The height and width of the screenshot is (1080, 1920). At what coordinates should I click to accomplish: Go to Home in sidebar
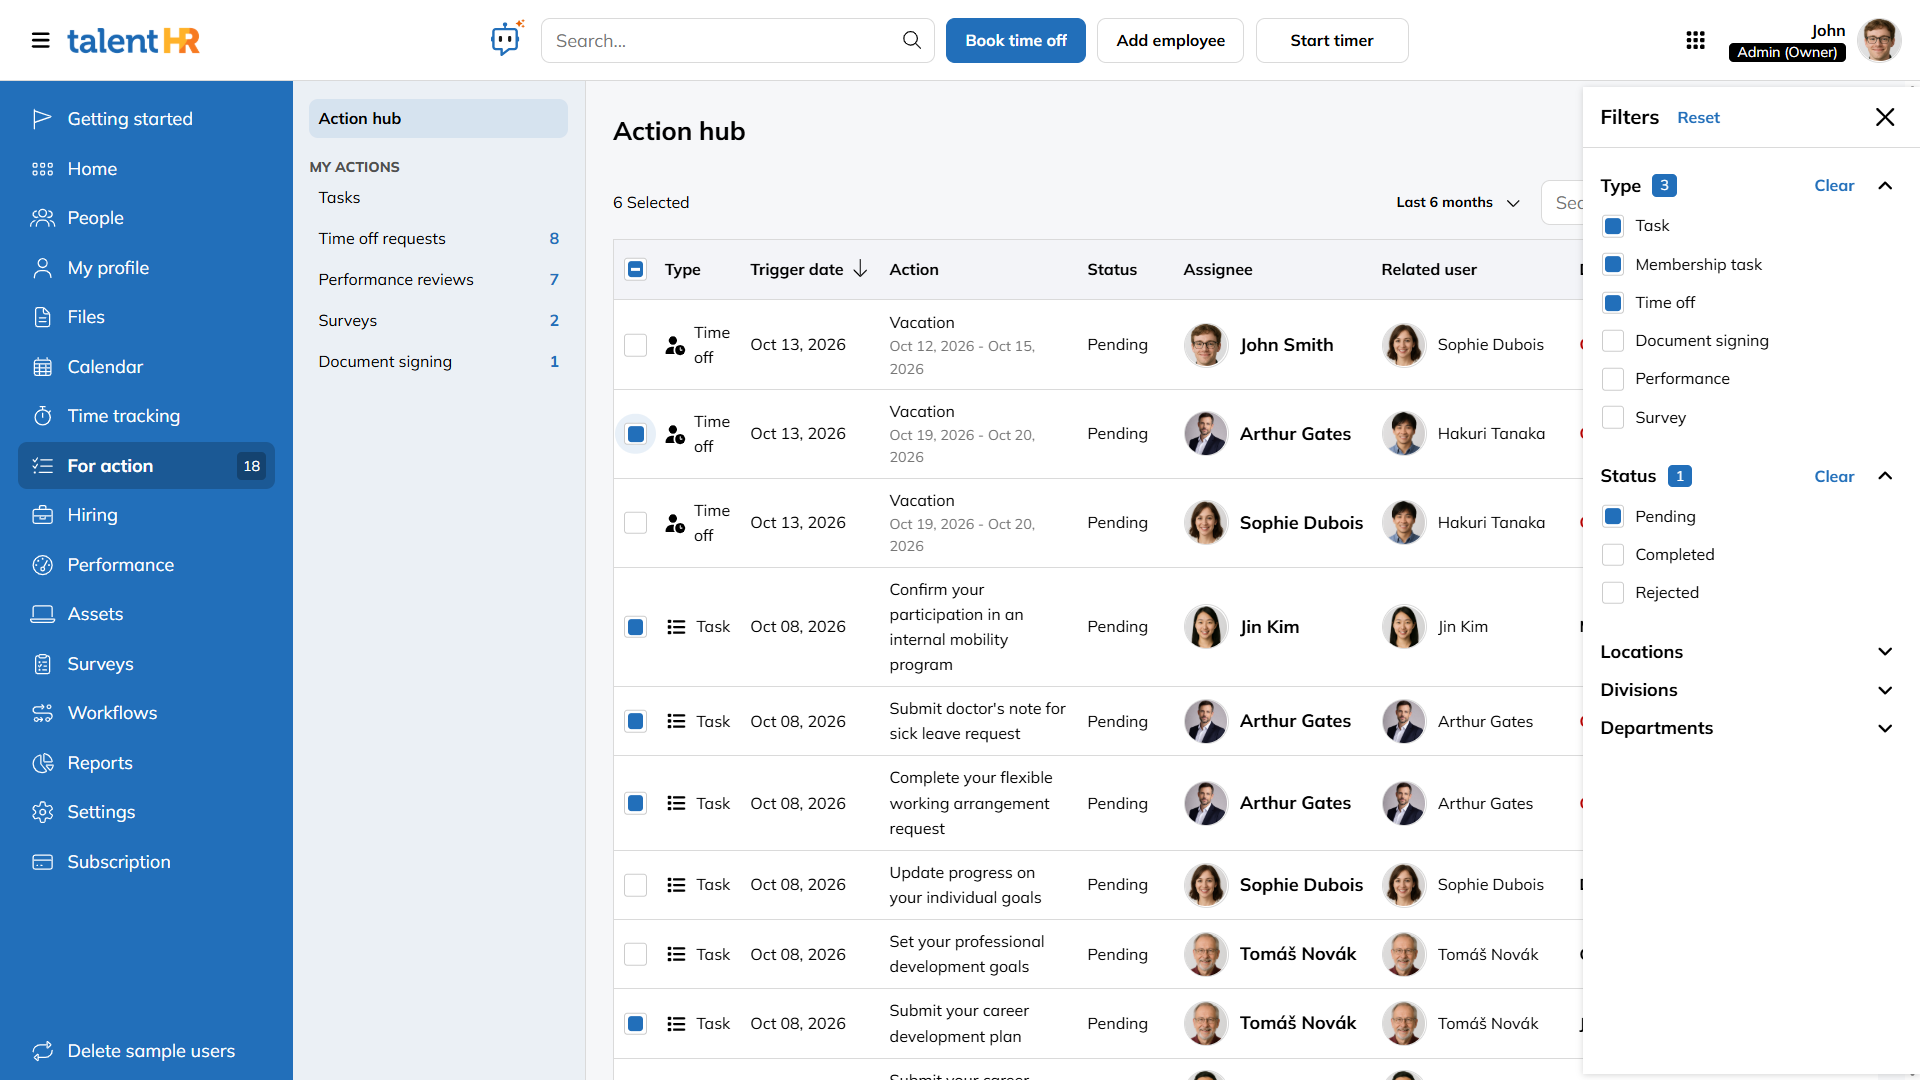pyautogui.click(x=146, y=169)
